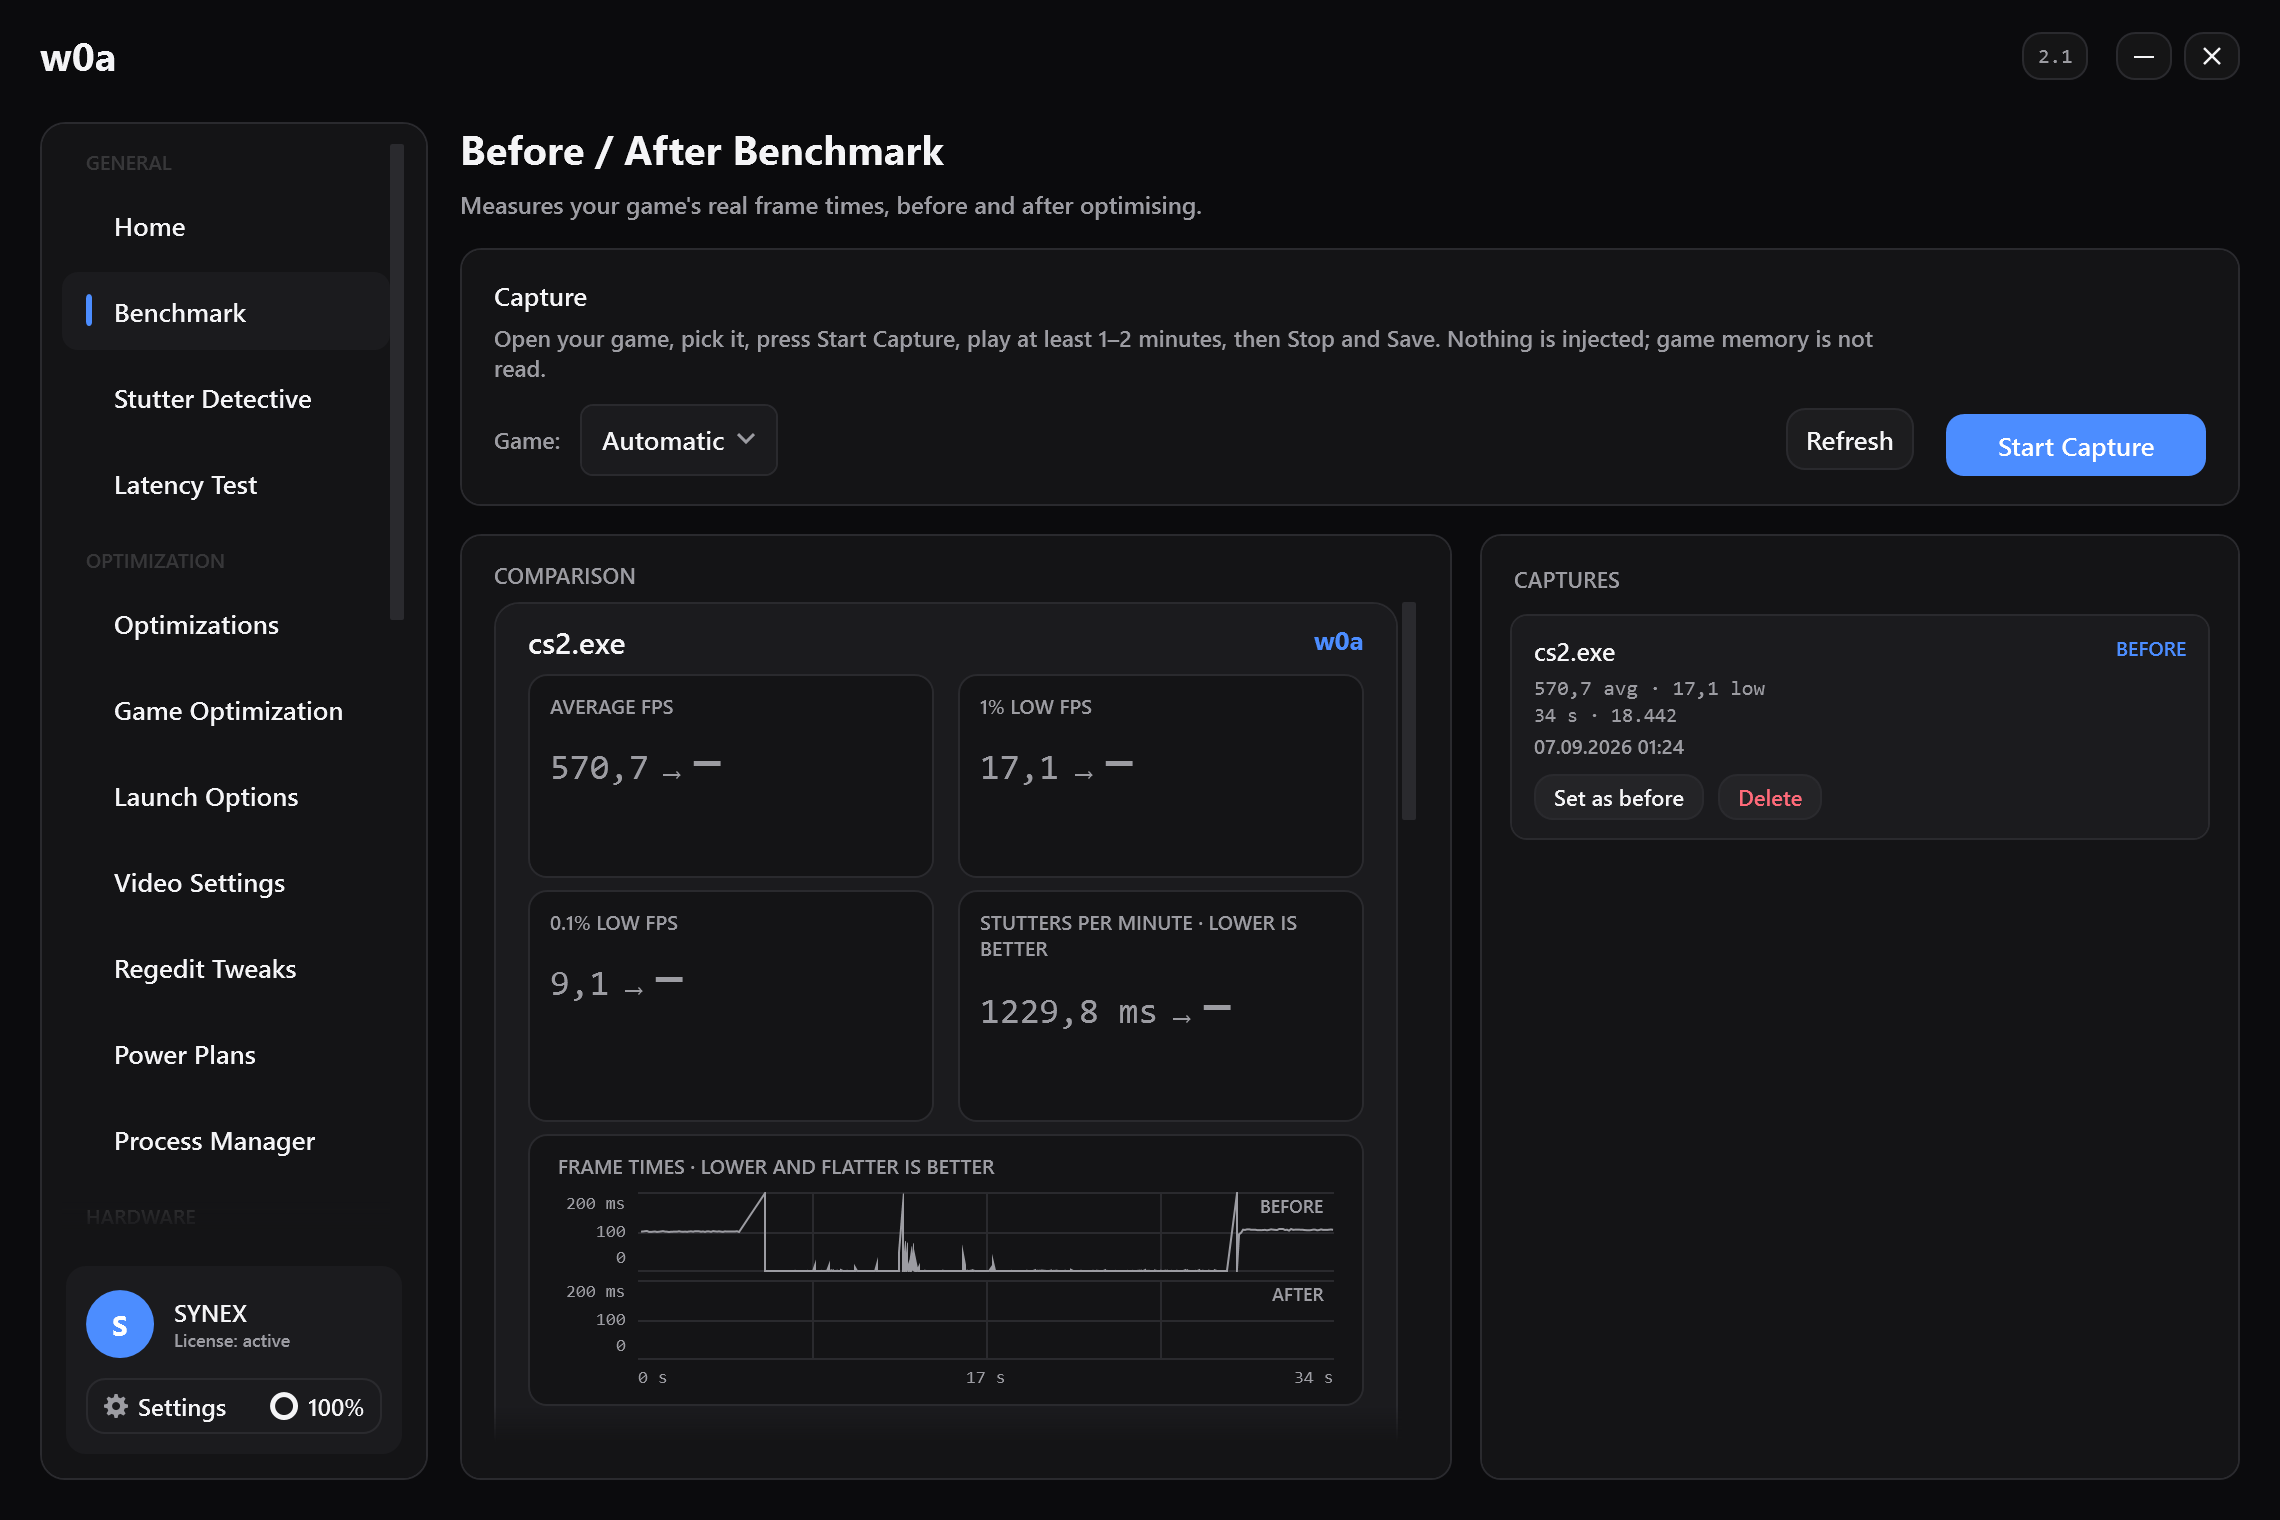Open Game Optimization page

click(226, 710)
